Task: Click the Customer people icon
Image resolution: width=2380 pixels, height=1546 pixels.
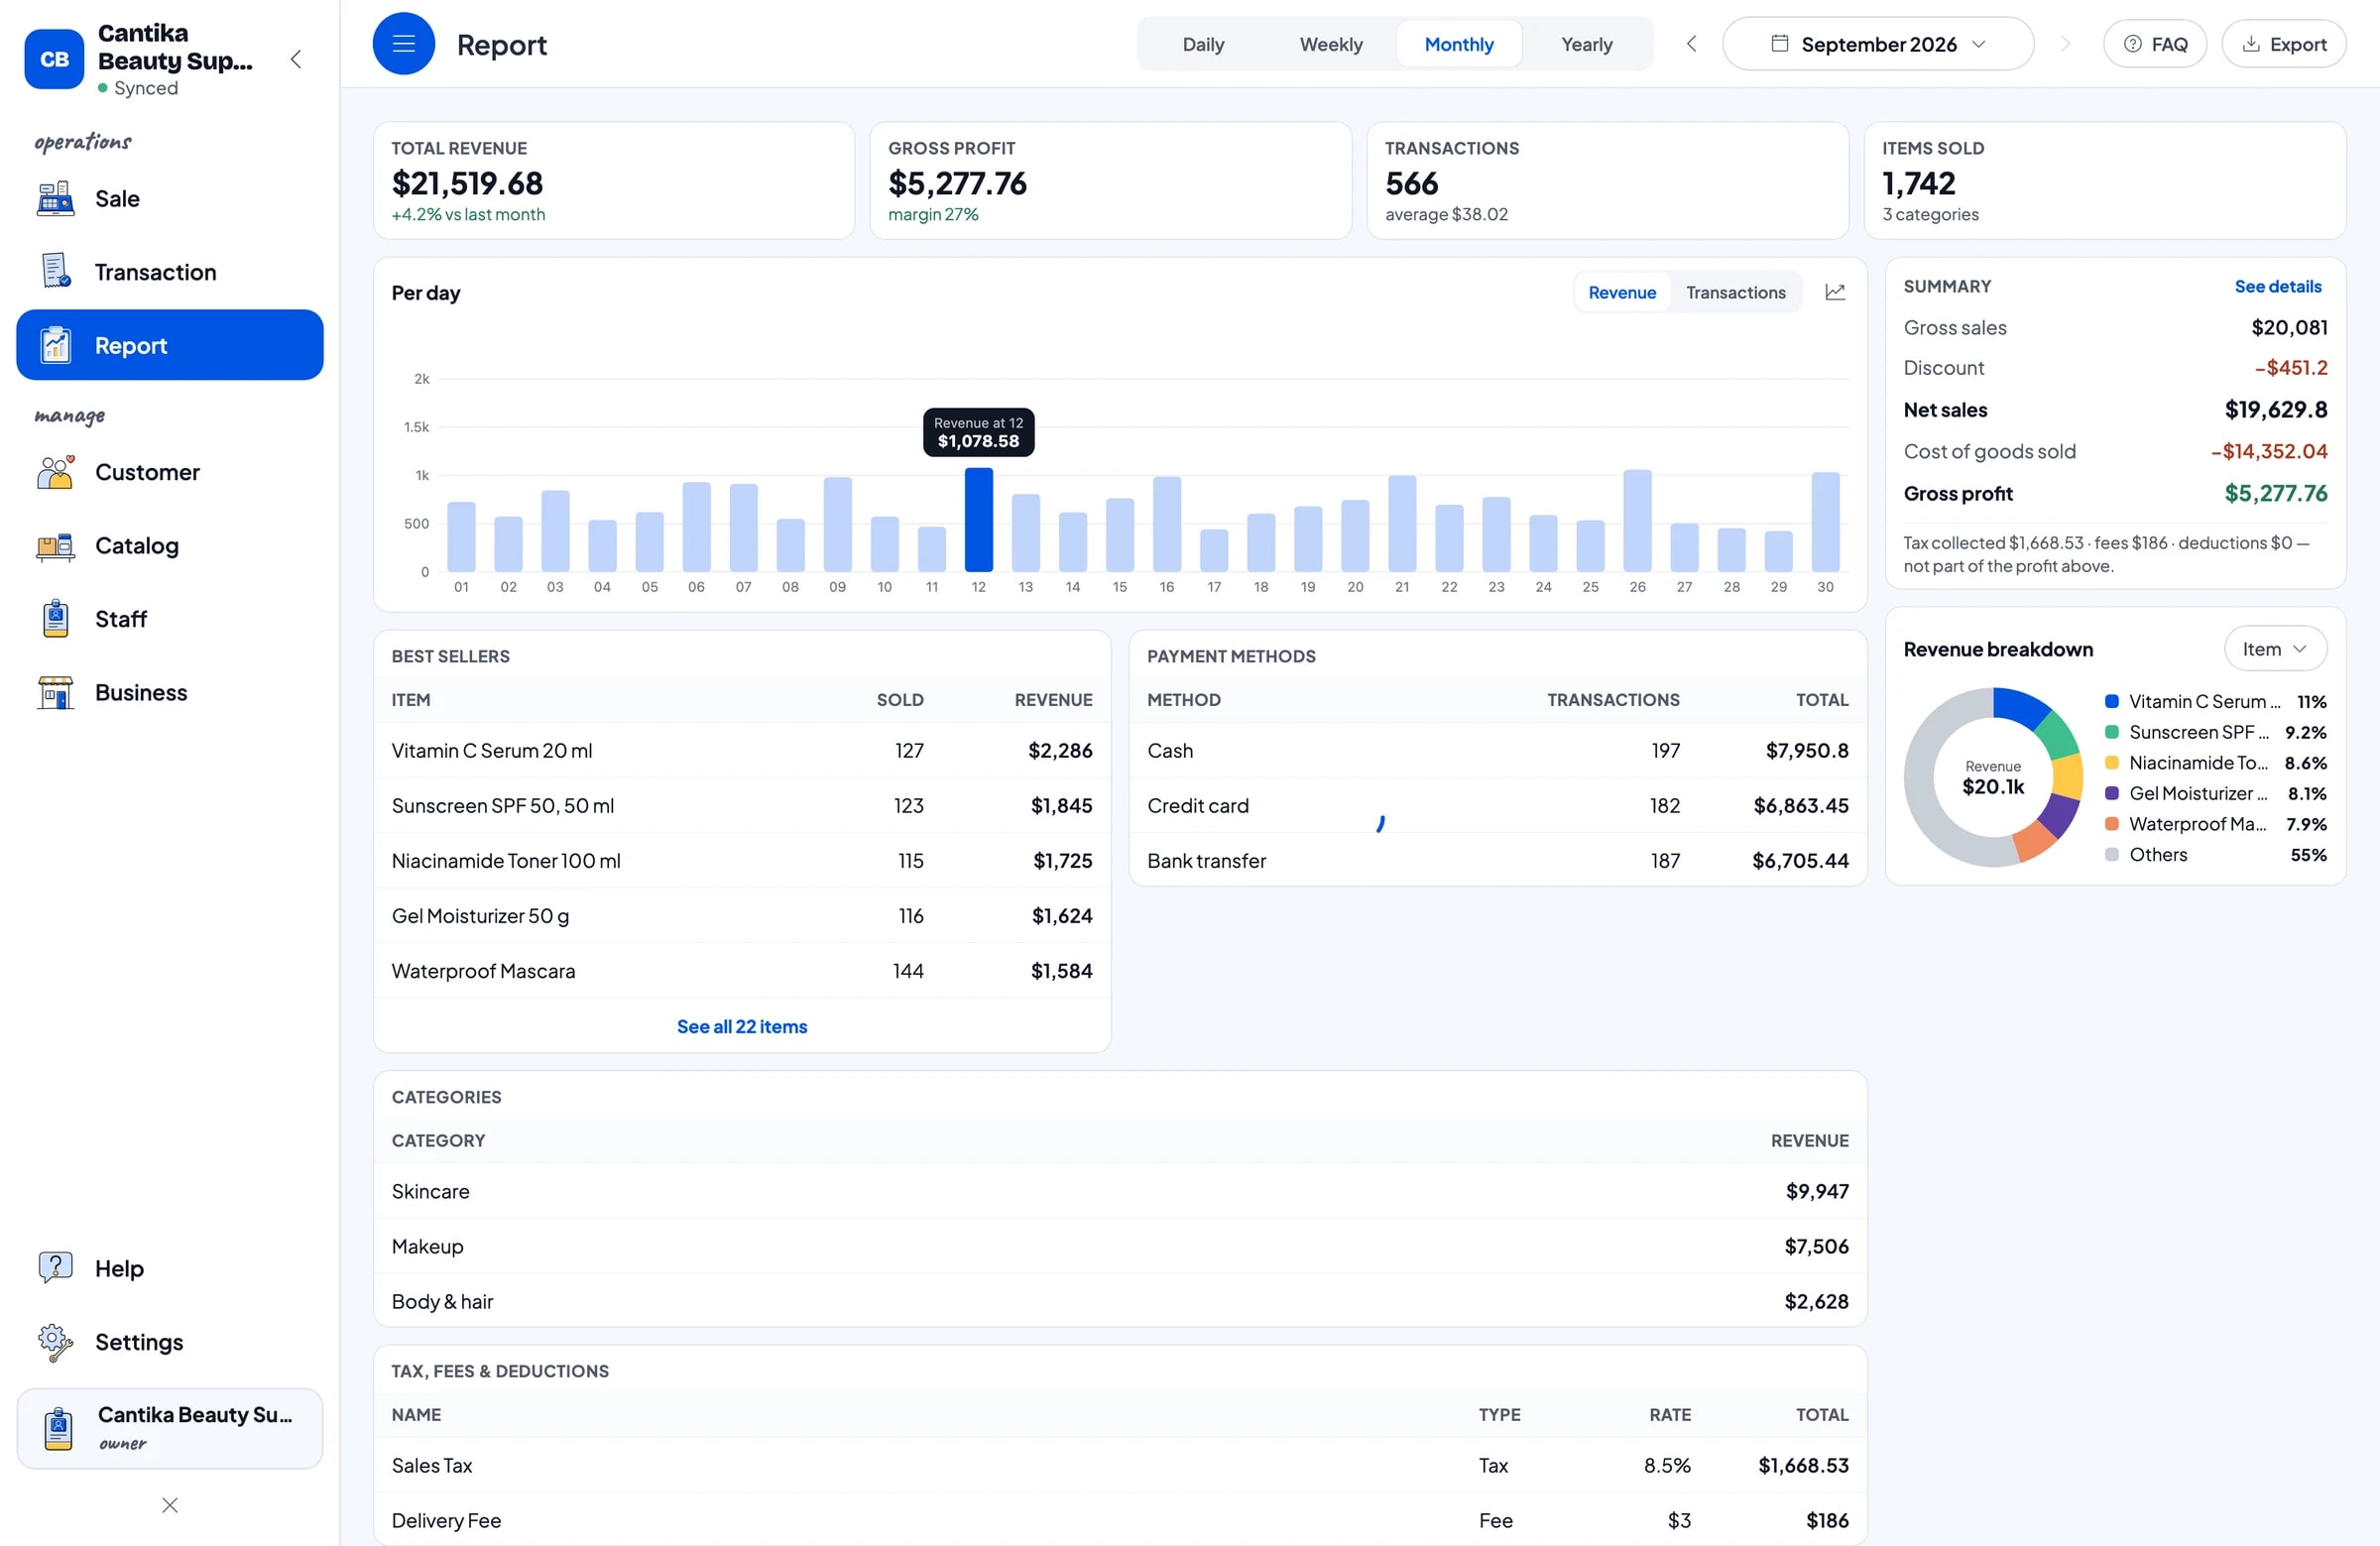Action: click(56, 472)
